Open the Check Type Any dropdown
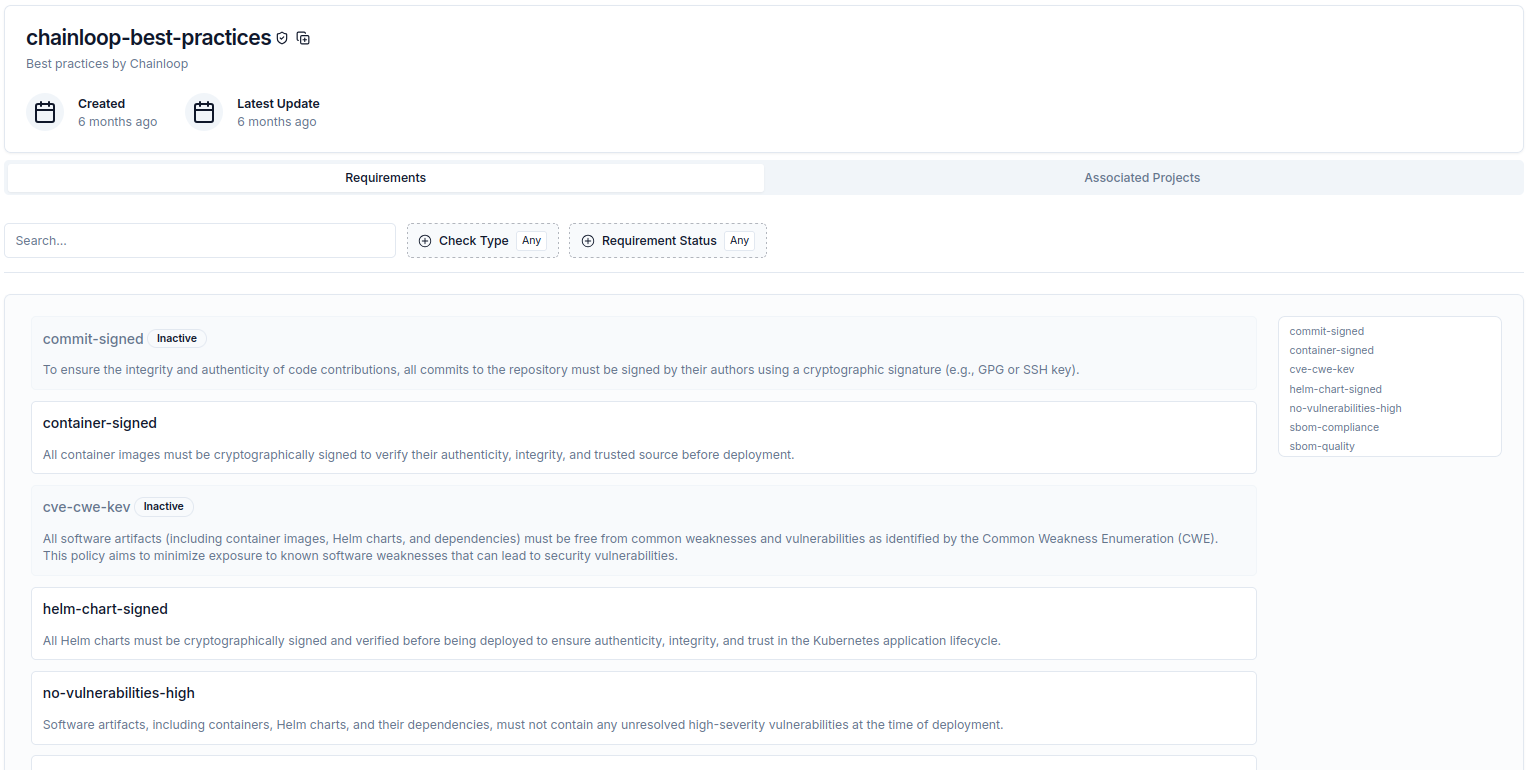The width and height of the screenshot is (1529, 770). [x=531, y=240]
